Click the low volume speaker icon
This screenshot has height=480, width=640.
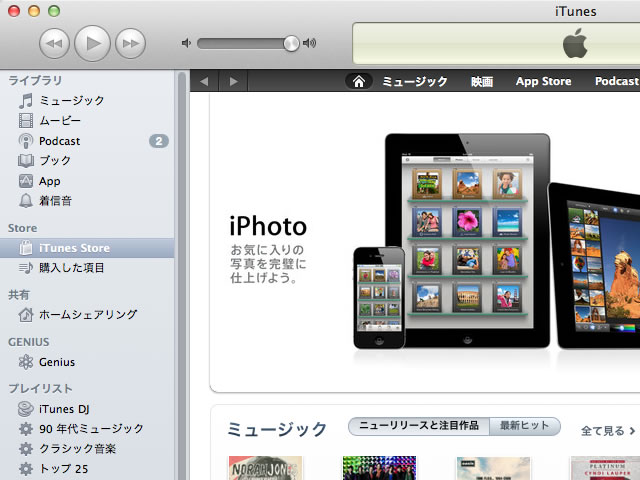click(x=186, y=43)
